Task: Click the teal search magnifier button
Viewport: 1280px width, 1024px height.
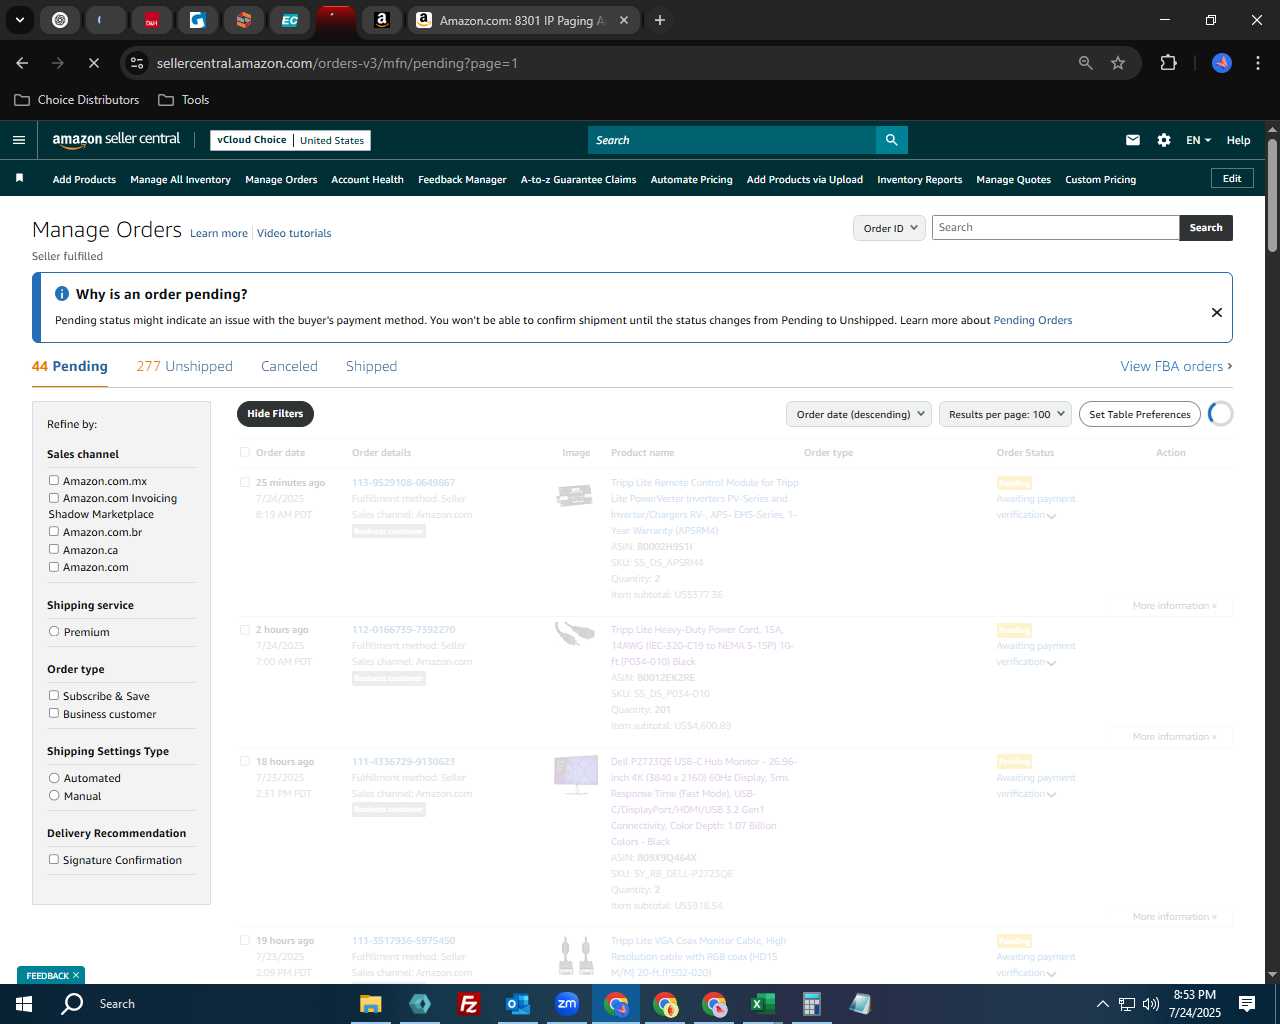Action: [x=891, y=140]
